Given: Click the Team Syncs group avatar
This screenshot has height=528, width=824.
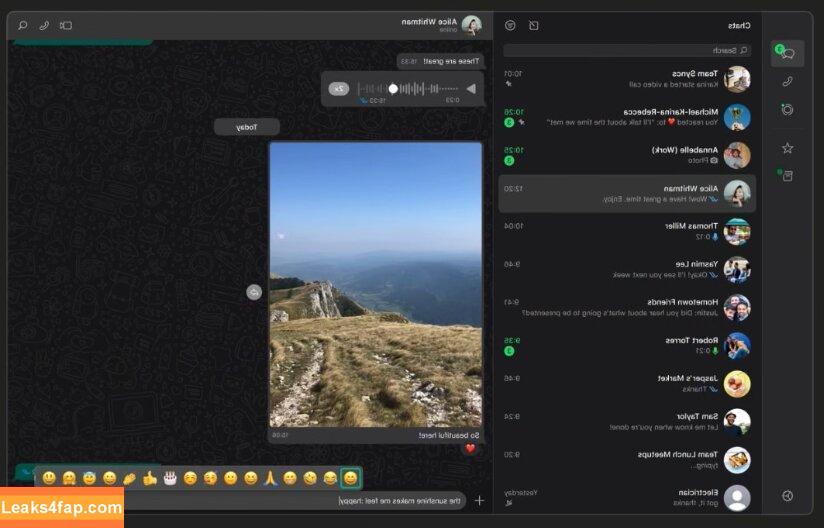Looking at the screenshot, I should pyautogui.click(x=737, y=79).
